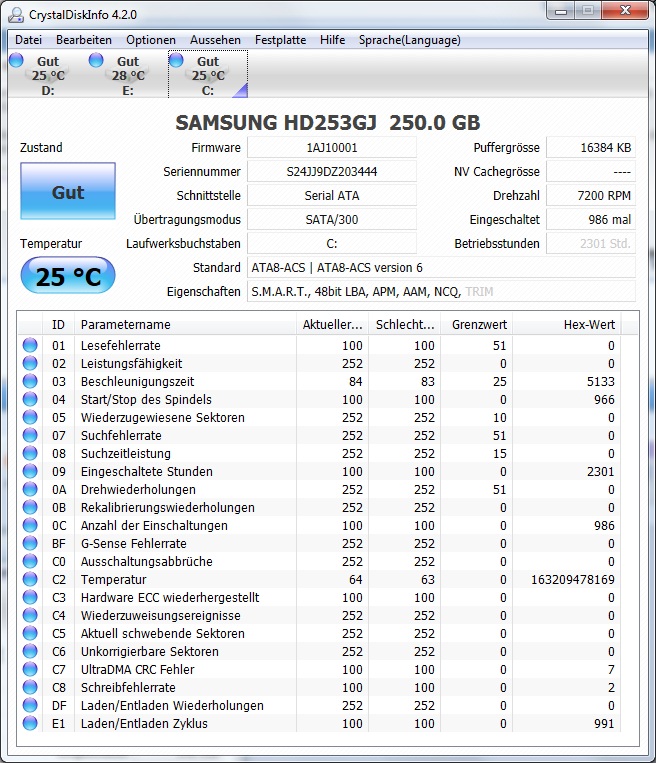The height and width of the screenshot is (763, 656).
Task: Open the Optionen menu
Action: 151,40
